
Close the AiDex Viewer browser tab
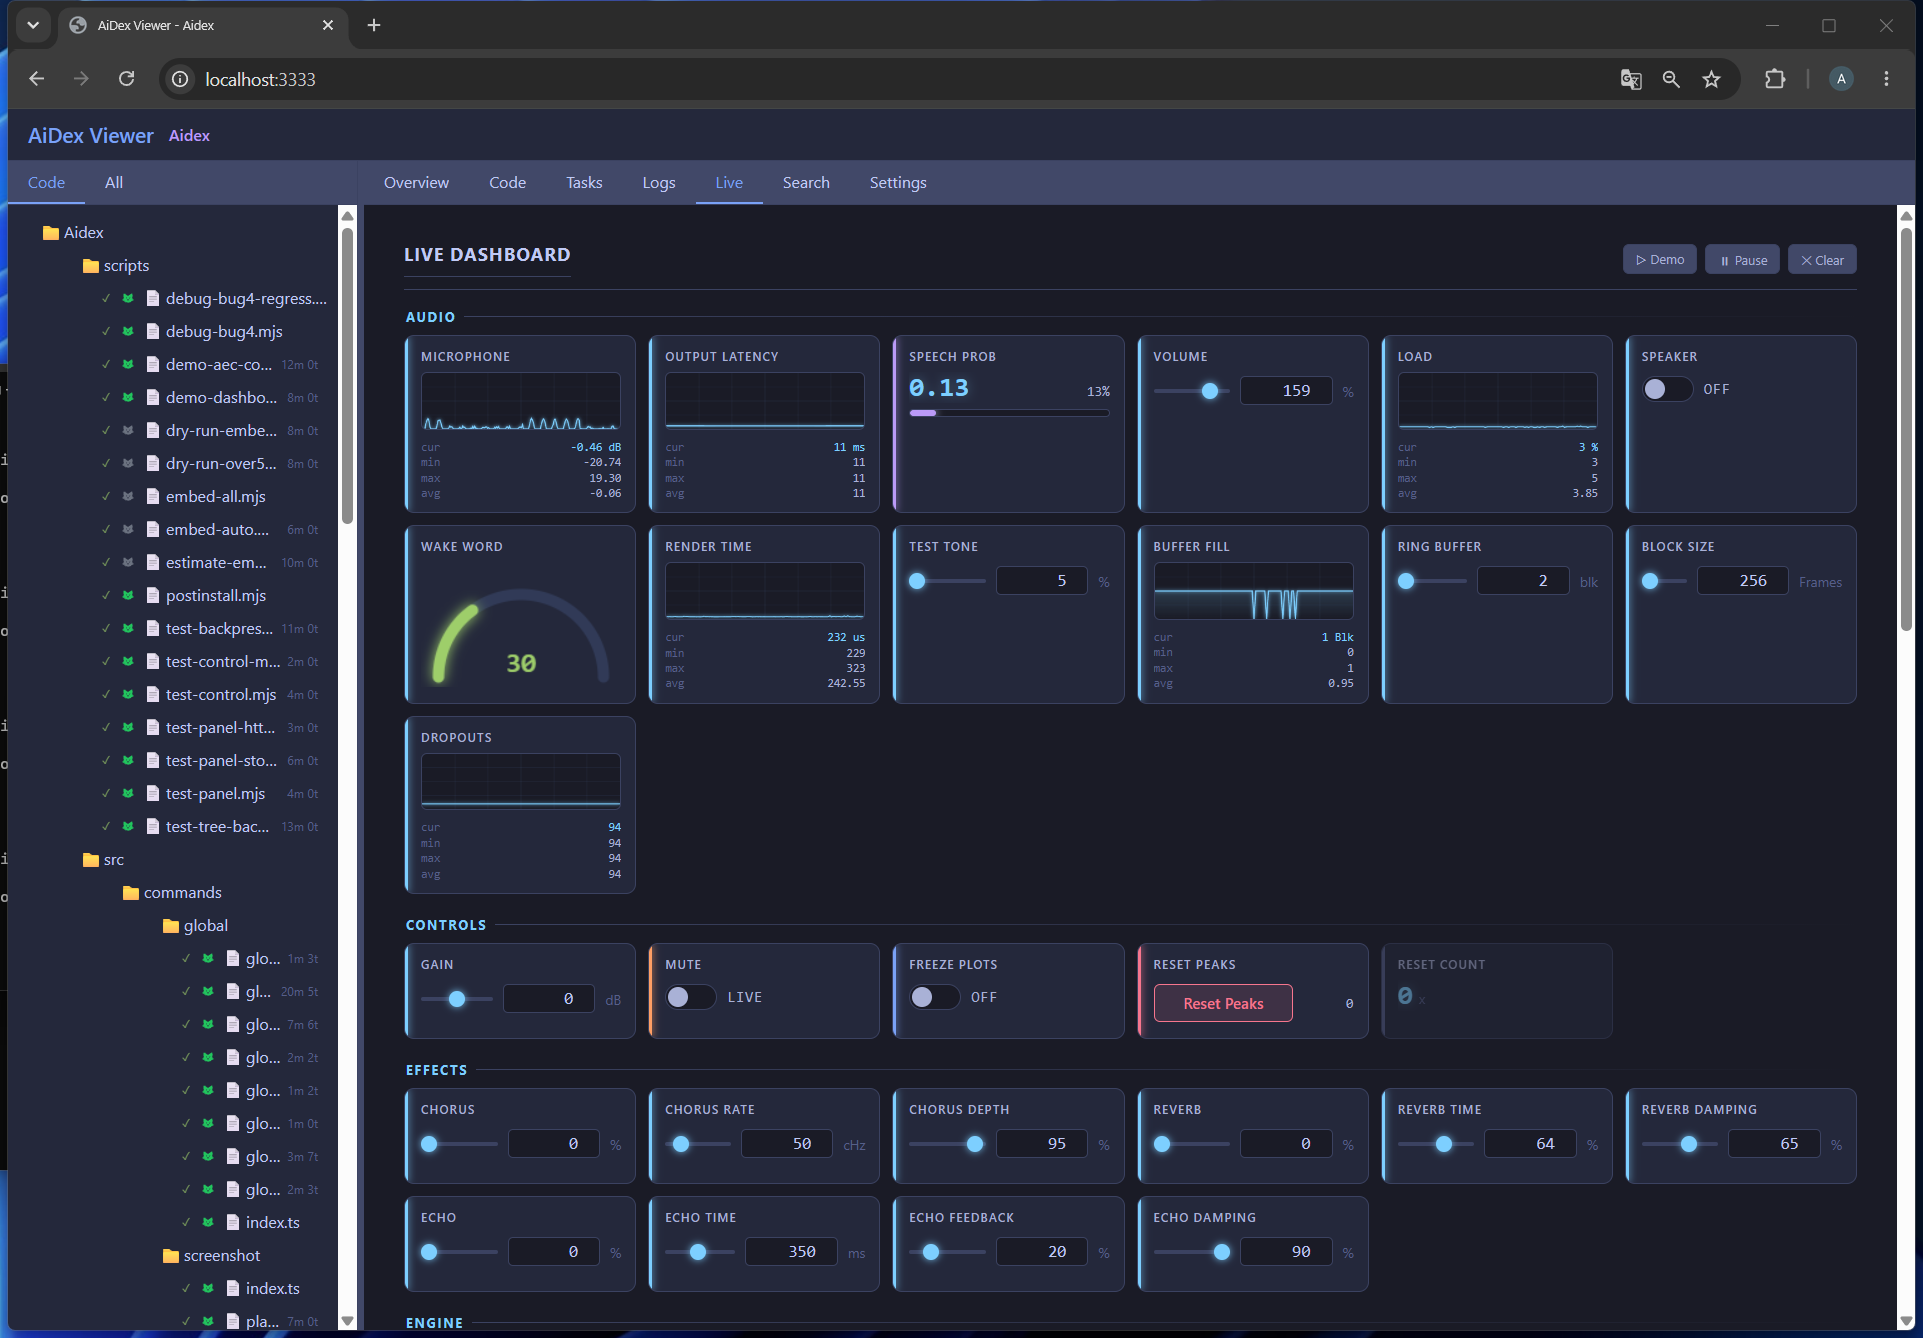click(x=327, y=25)
